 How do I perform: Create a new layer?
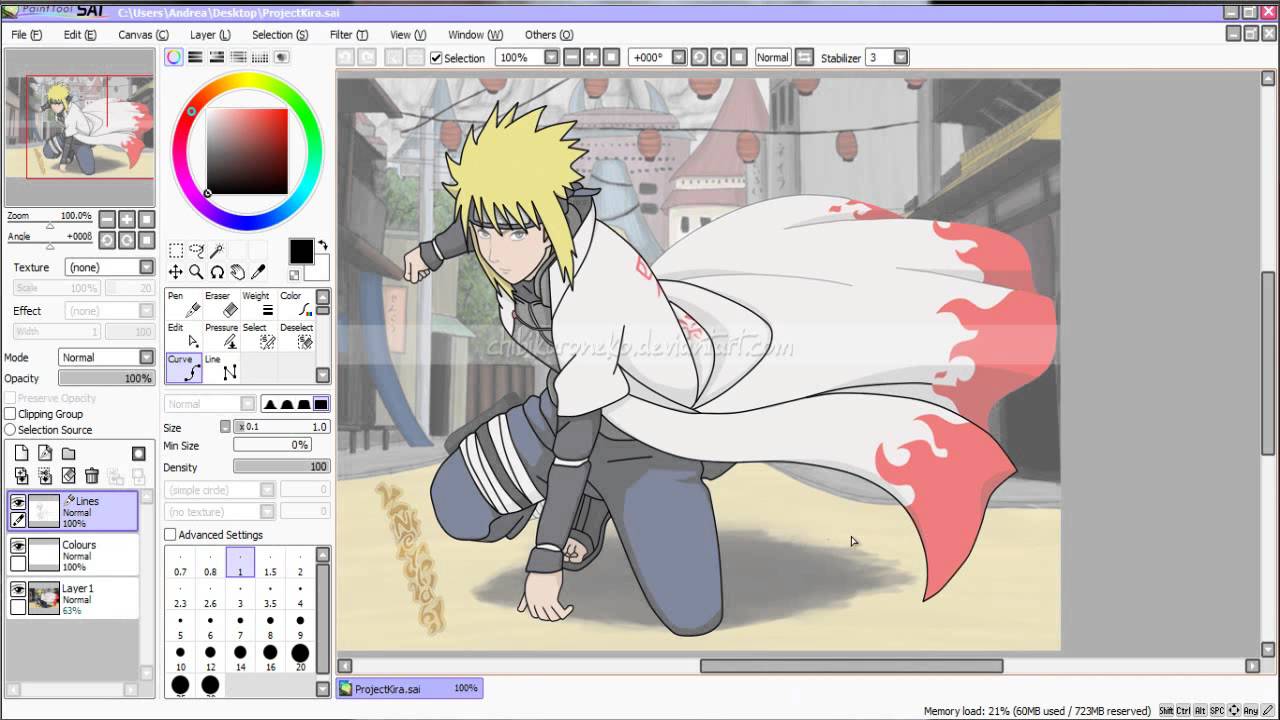click(x=21, y=453)
